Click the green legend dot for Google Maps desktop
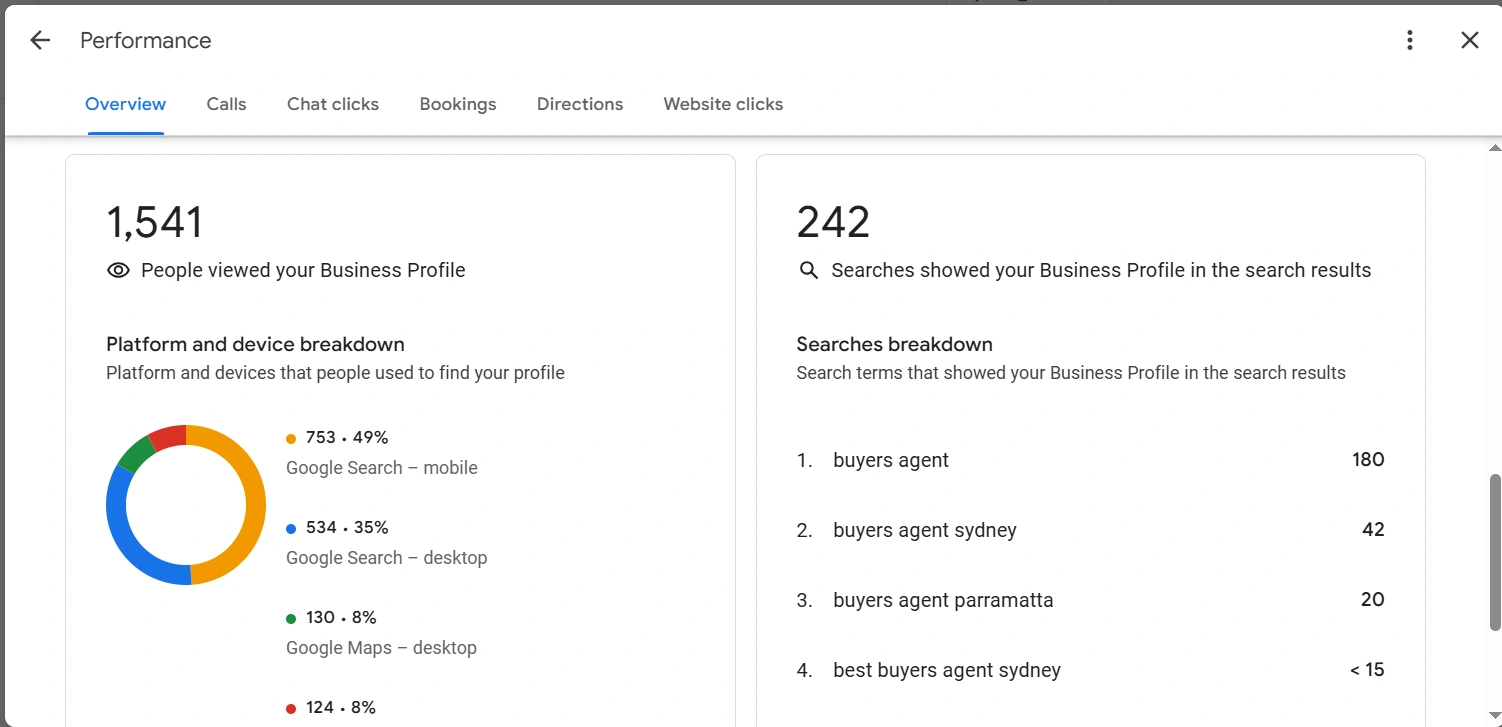Image resolution: width=1502 pixels, height=727 pixels. (x=290, y=617)
